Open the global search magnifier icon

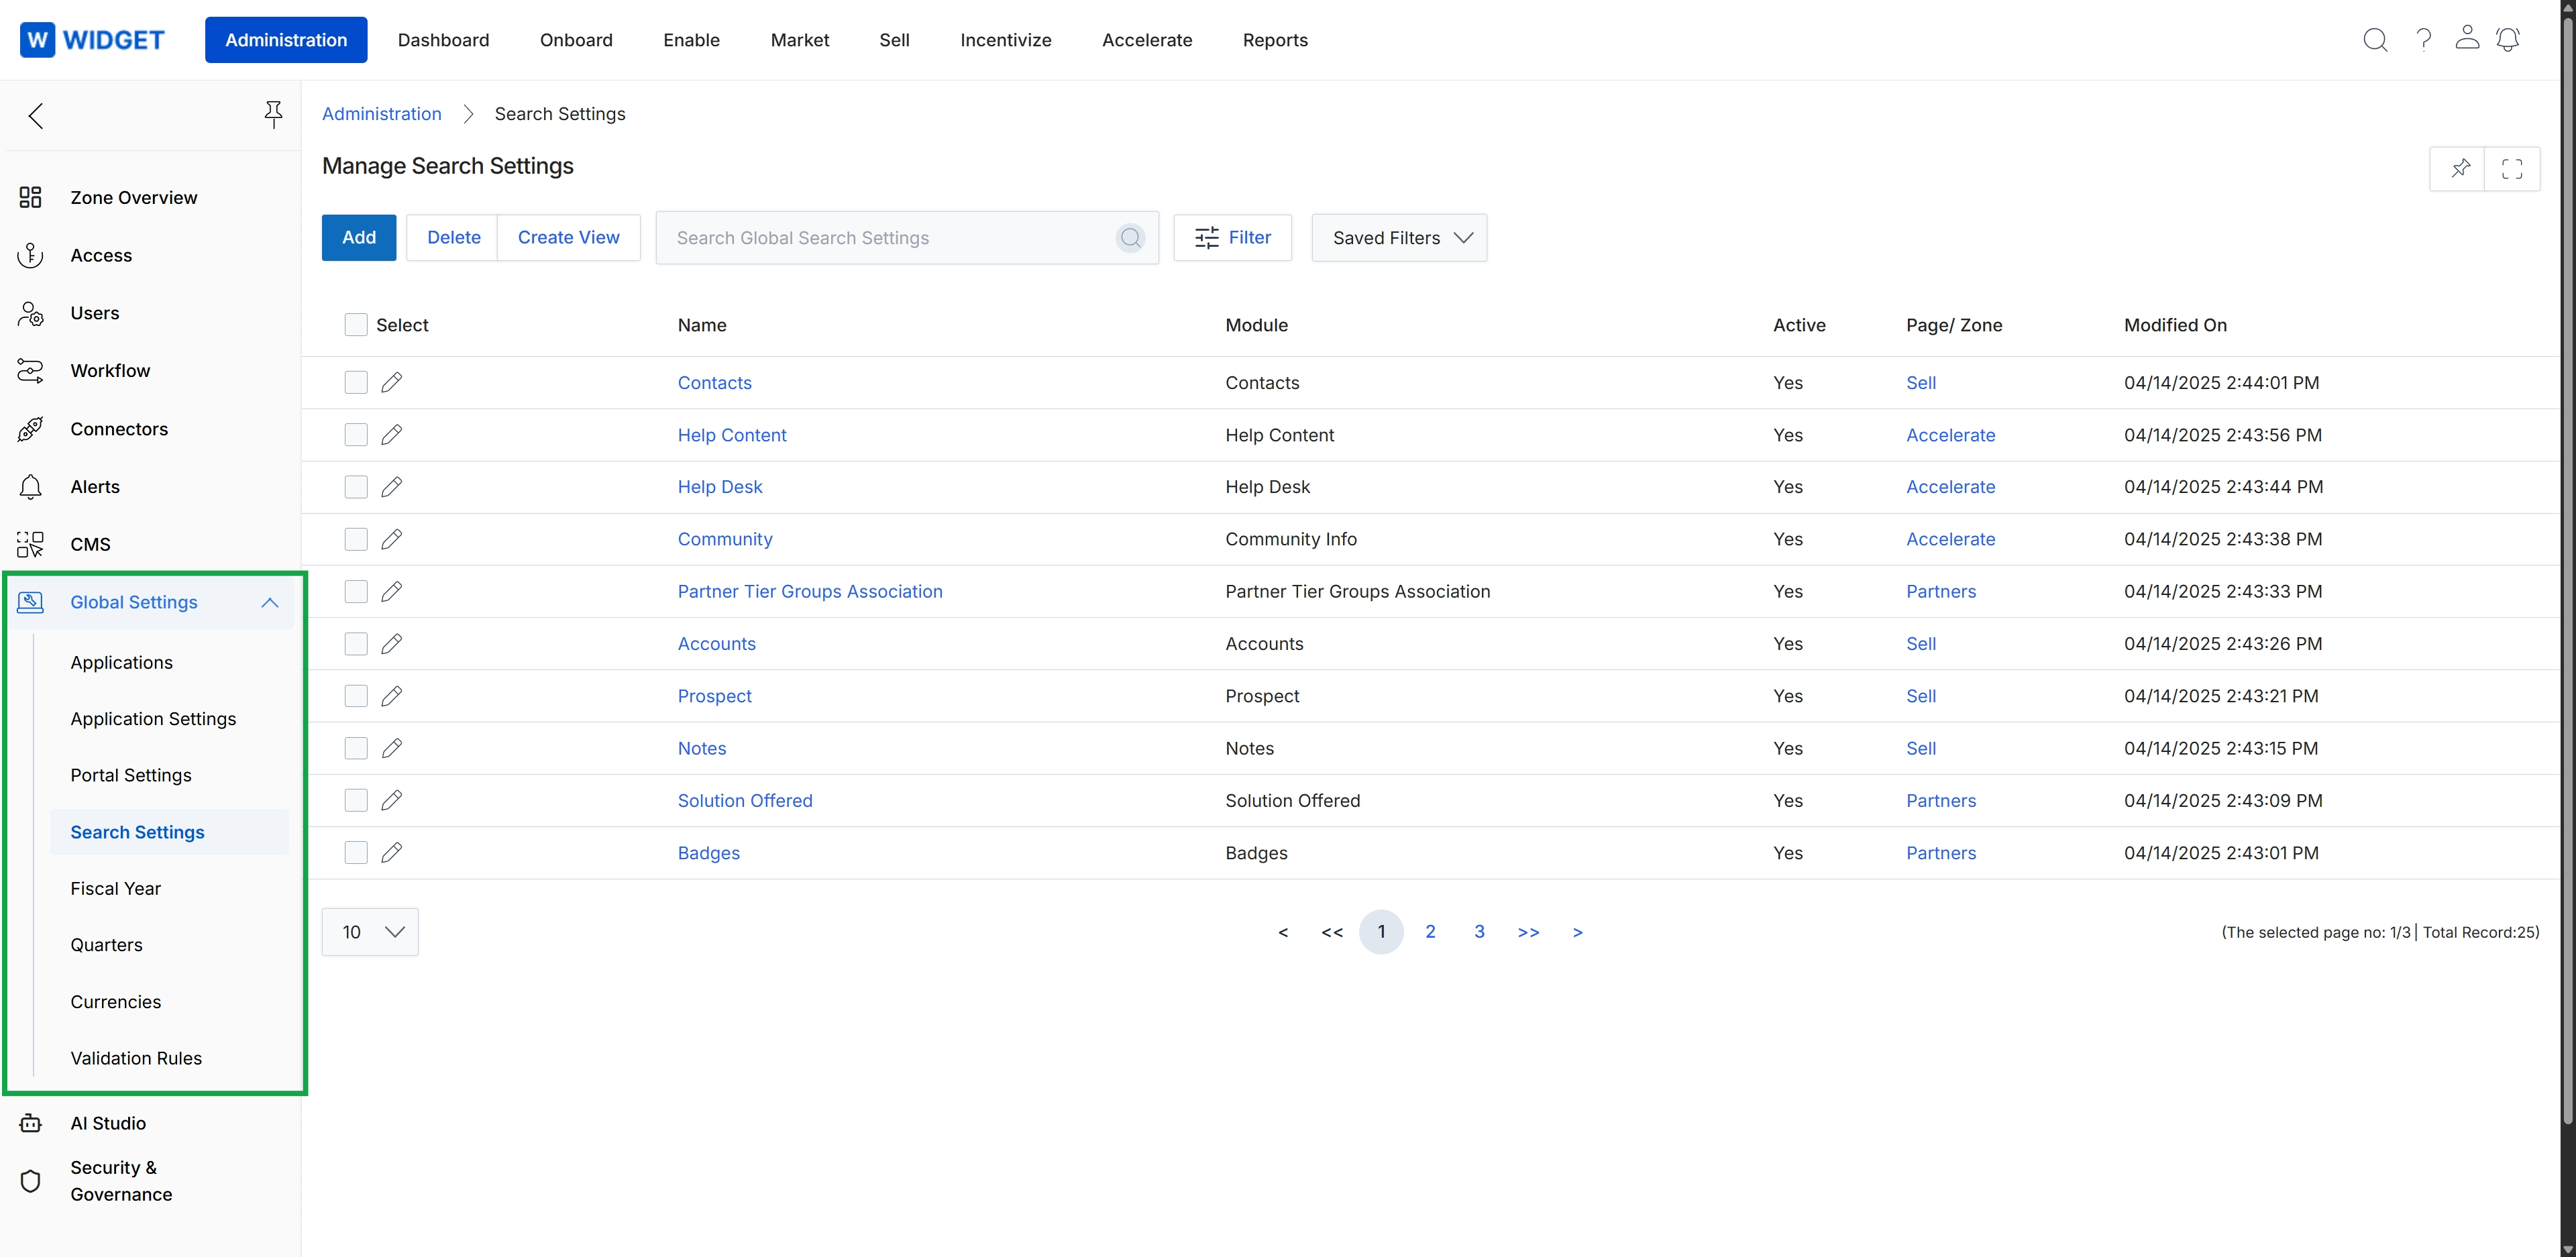2375,40
